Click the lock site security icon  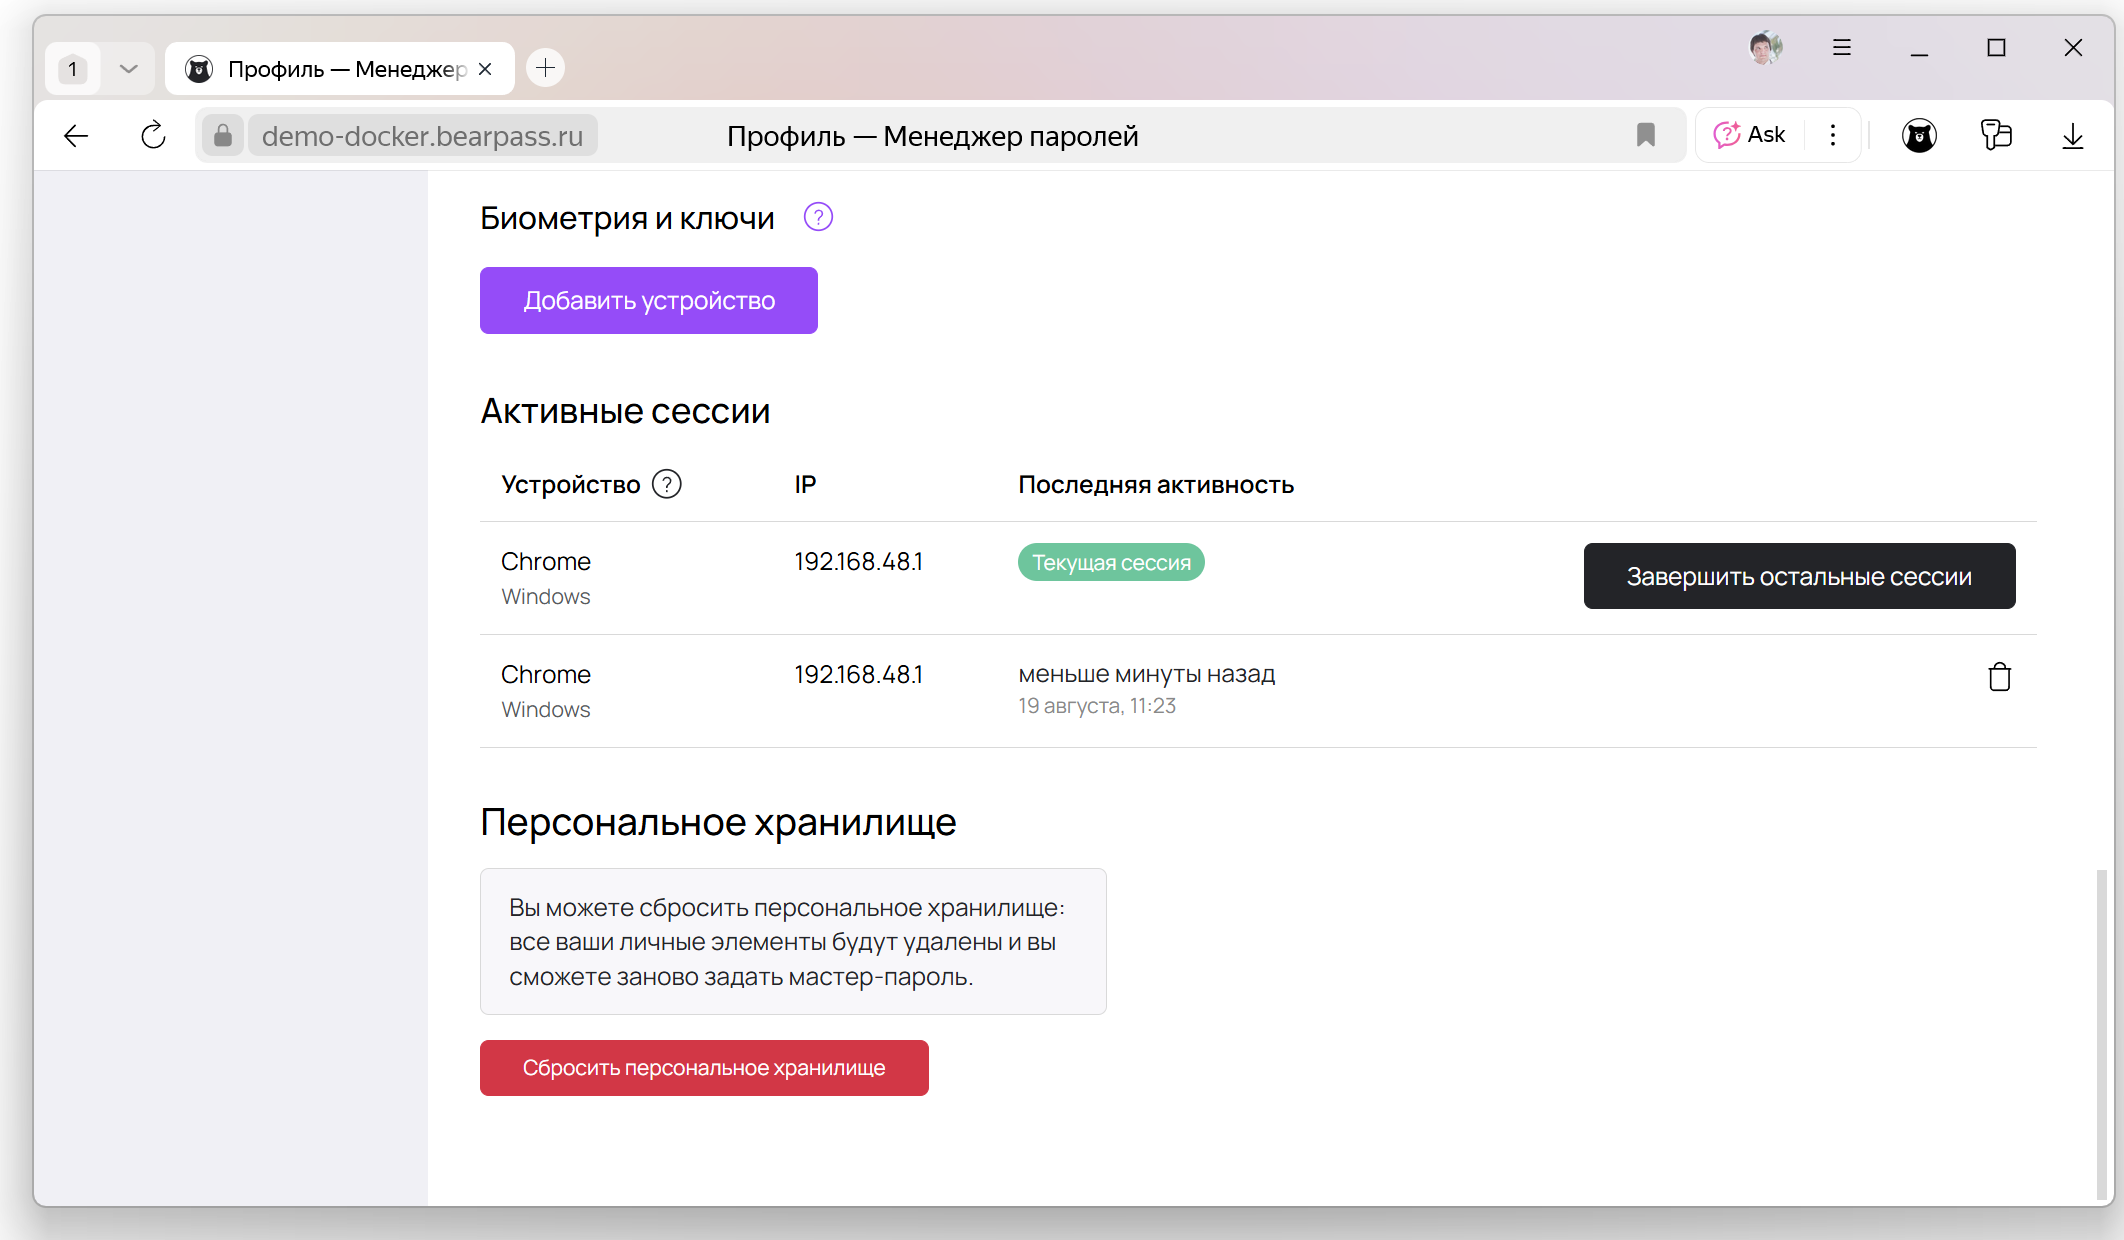[x=222, y=135]
